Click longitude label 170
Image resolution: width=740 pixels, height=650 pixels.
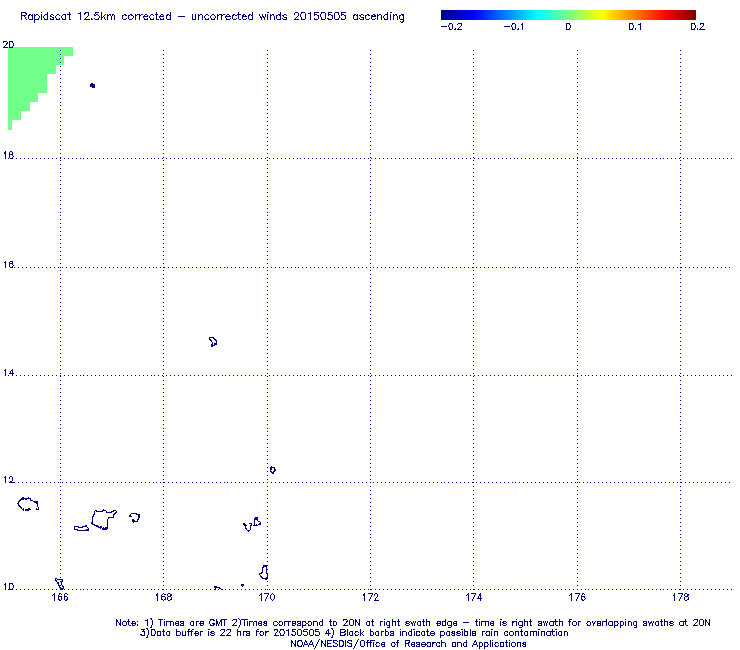pyautogui.click(x=267, y=598)
